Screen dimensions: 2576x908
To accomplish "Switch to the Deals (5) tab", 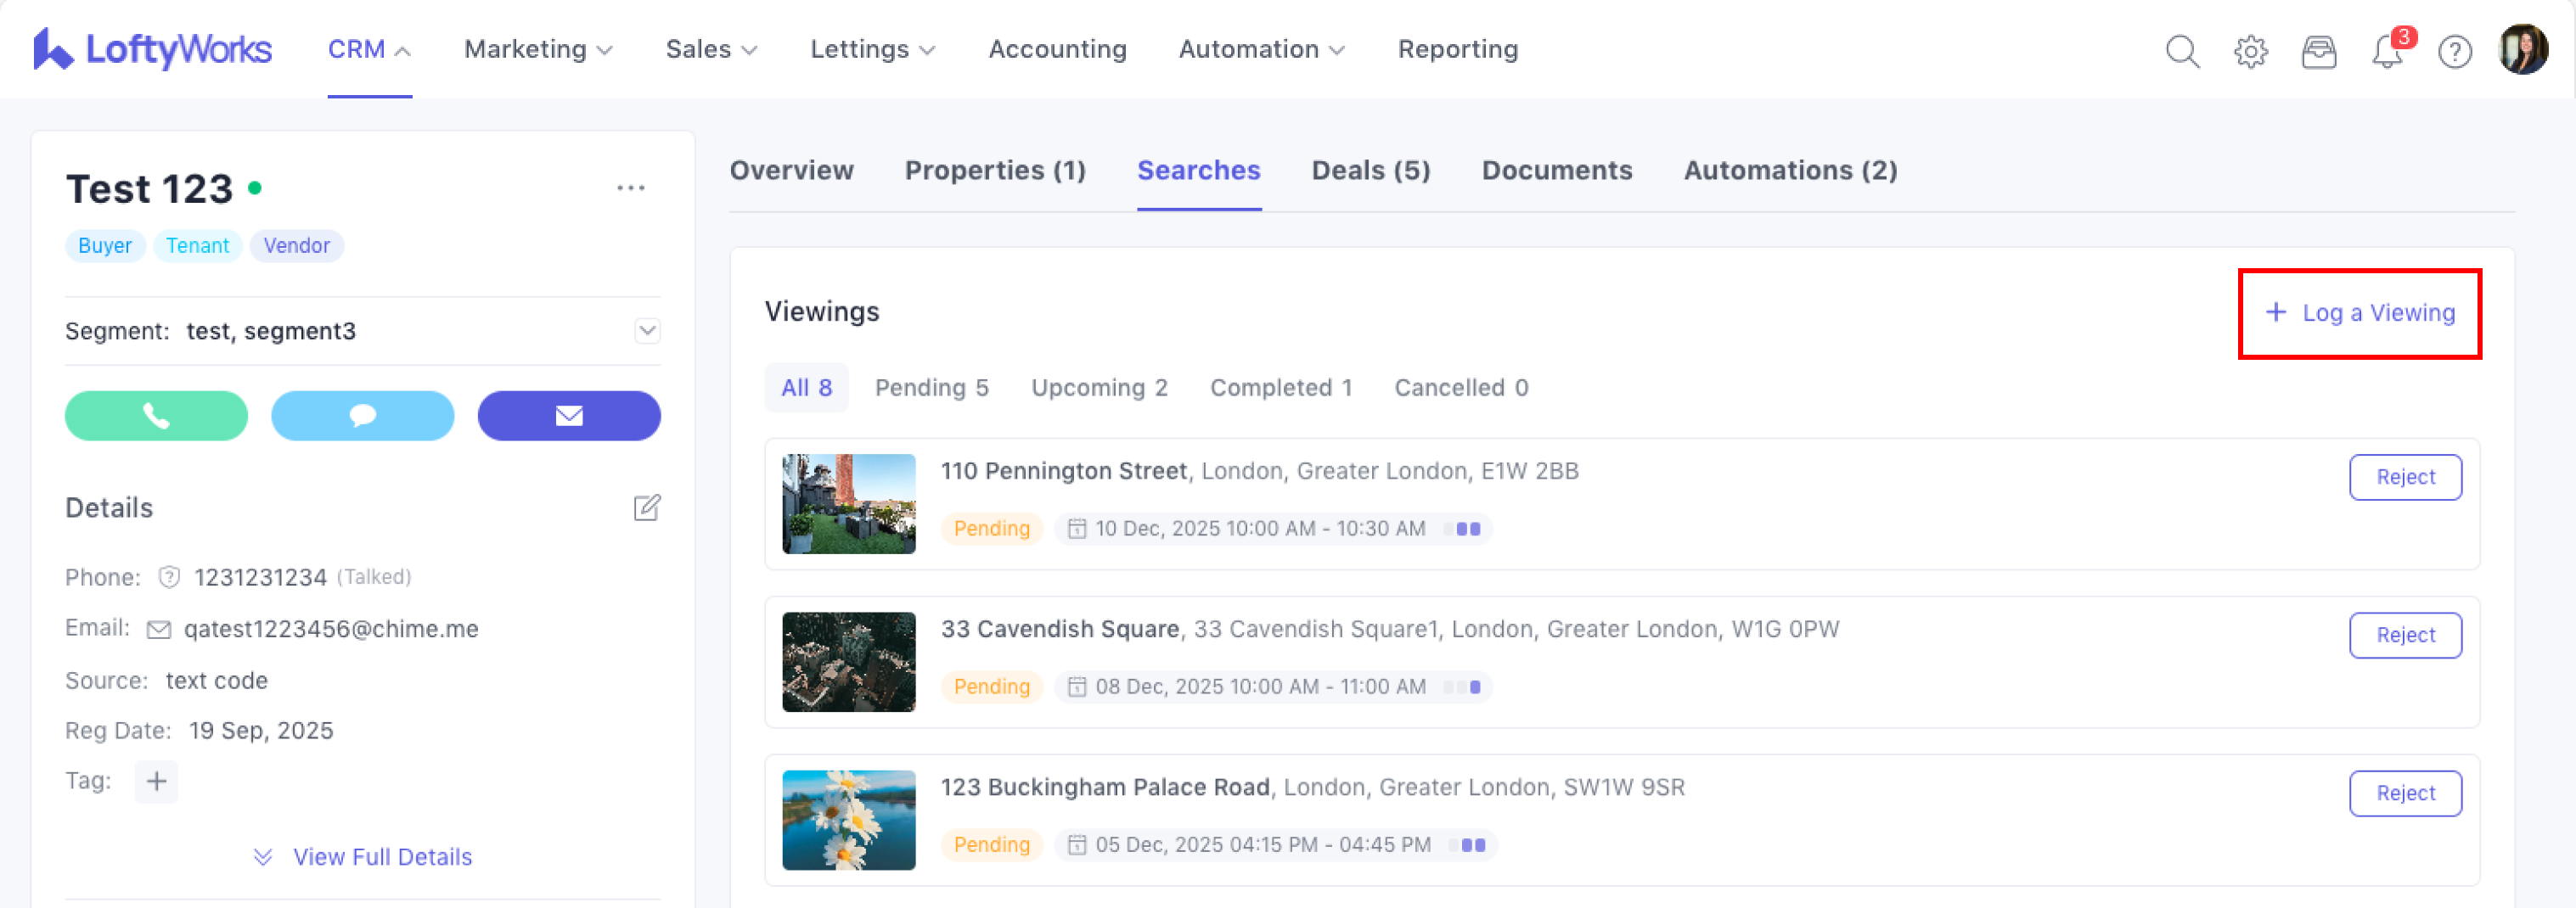I will 1370,170.
